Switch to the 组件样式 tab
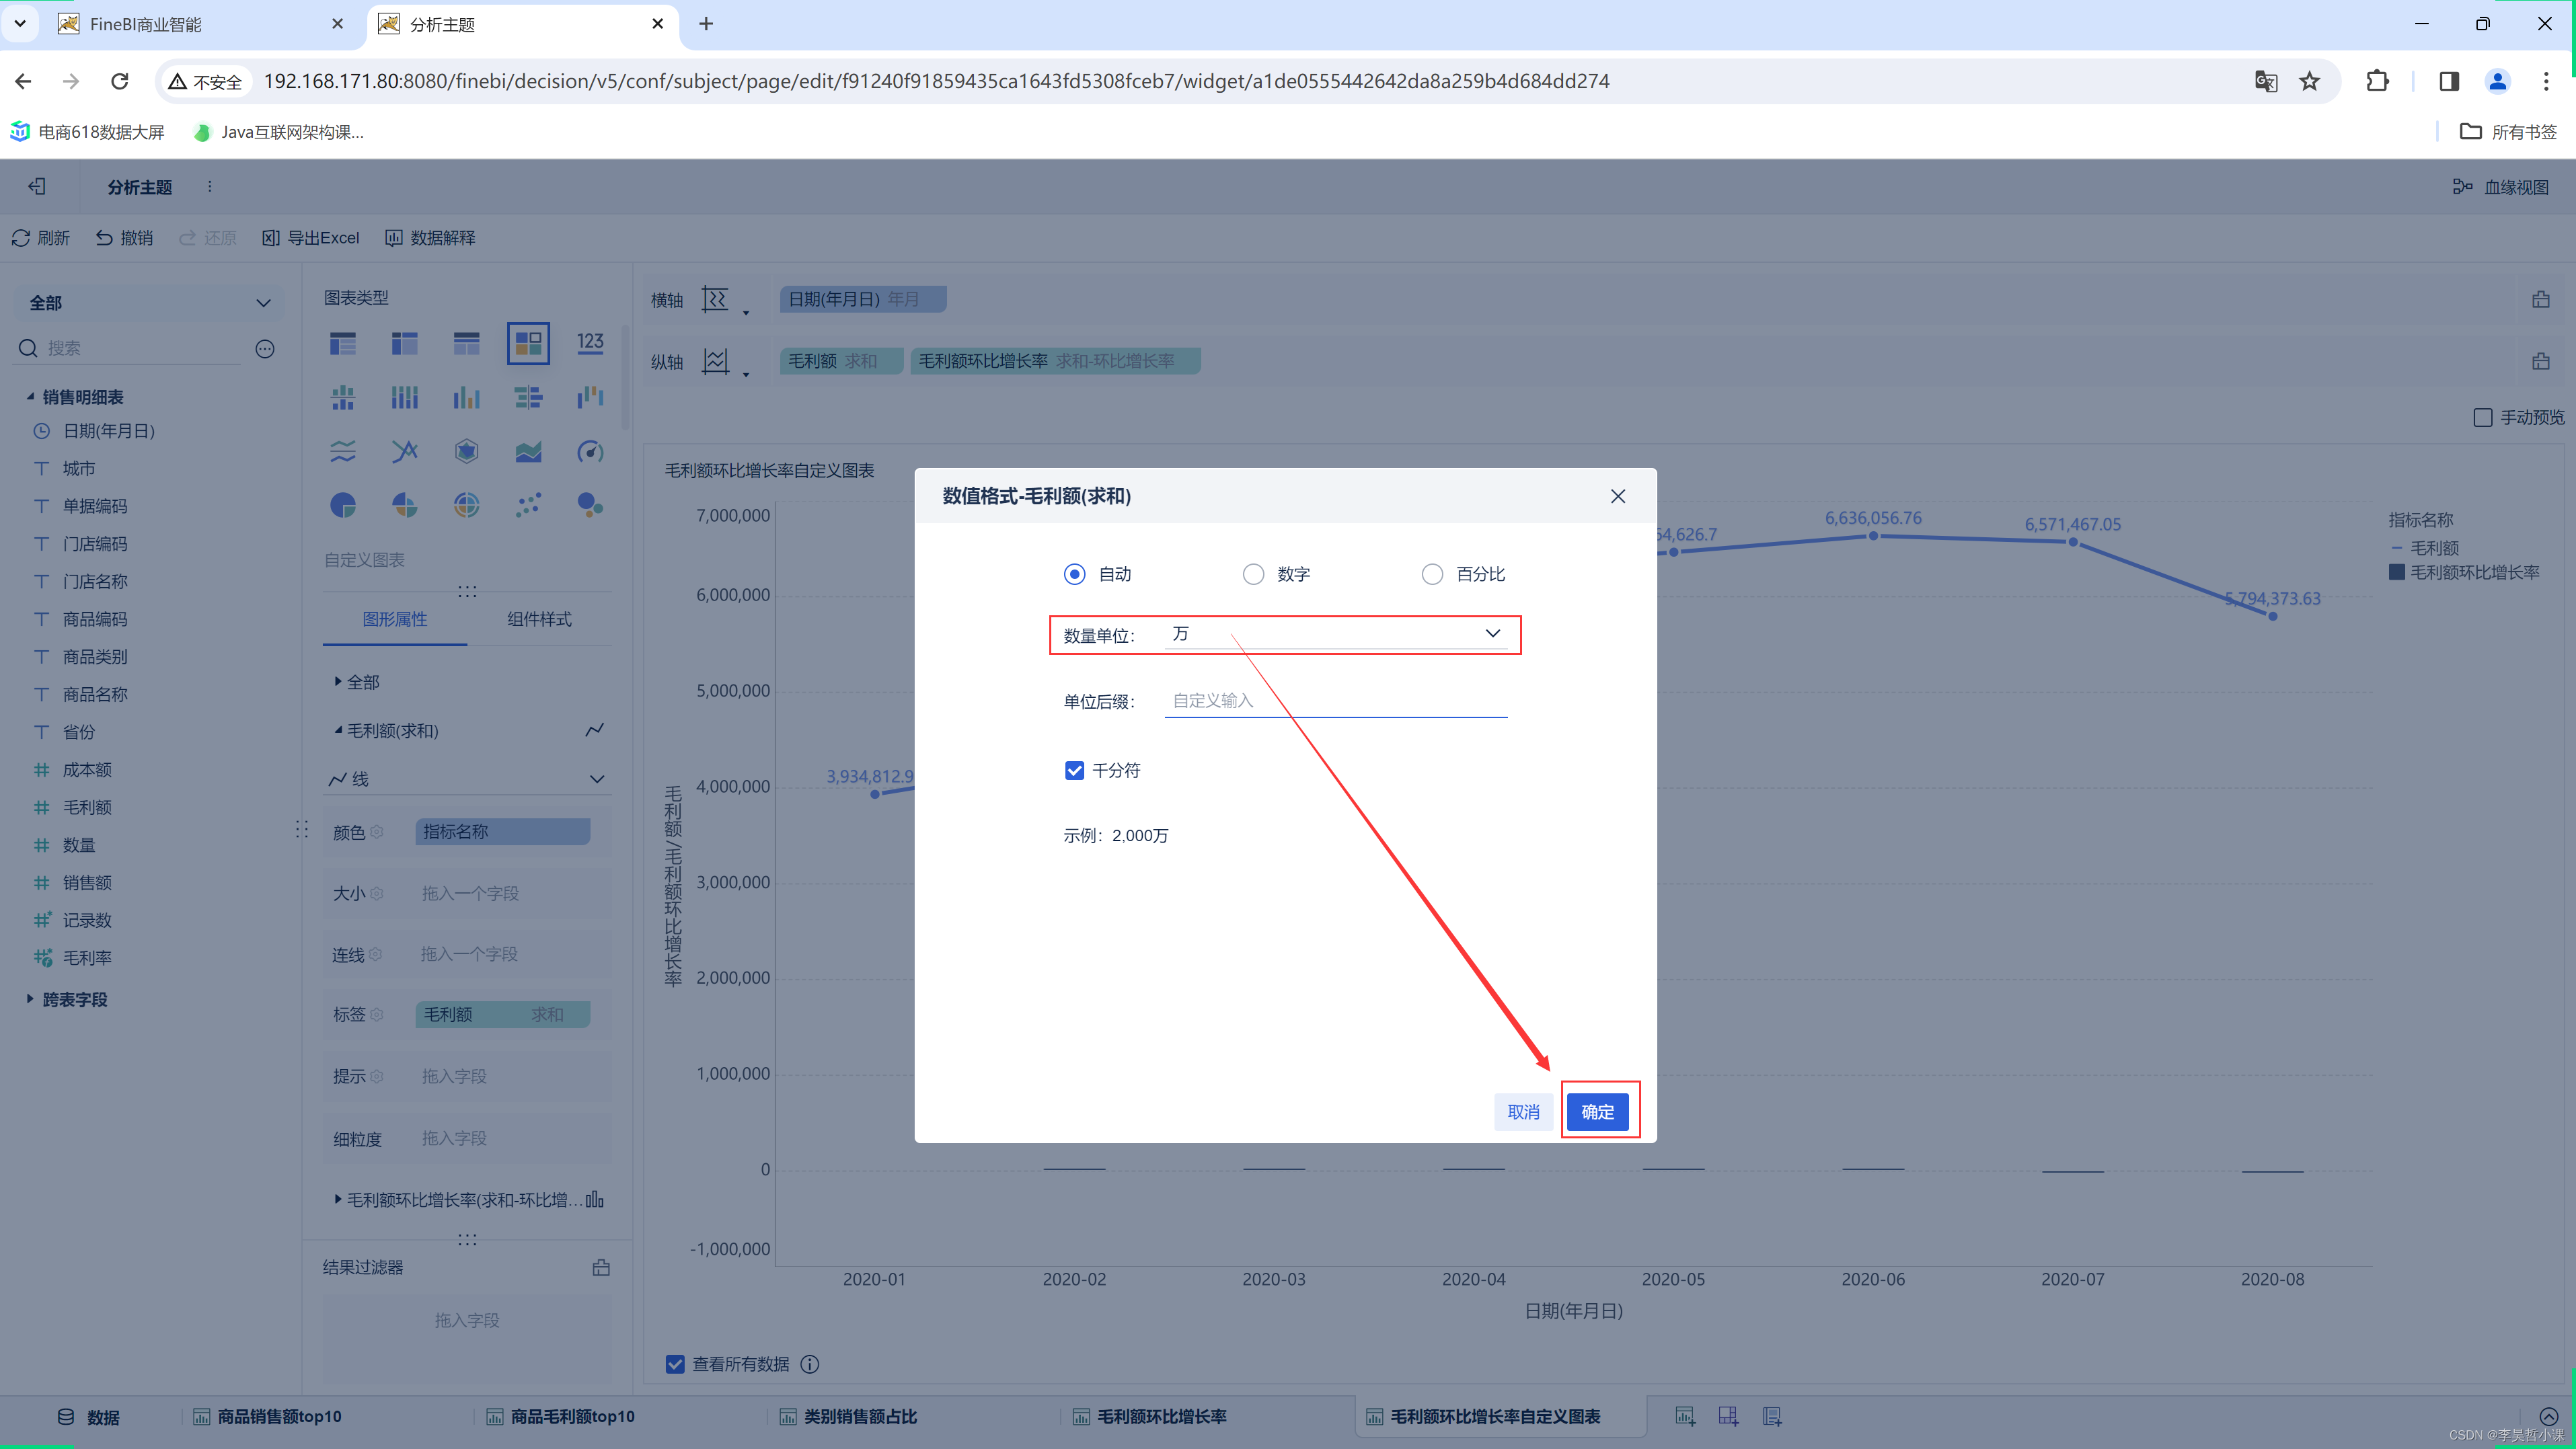Viewport: 2576px width, 1449px height. point(539,619)
